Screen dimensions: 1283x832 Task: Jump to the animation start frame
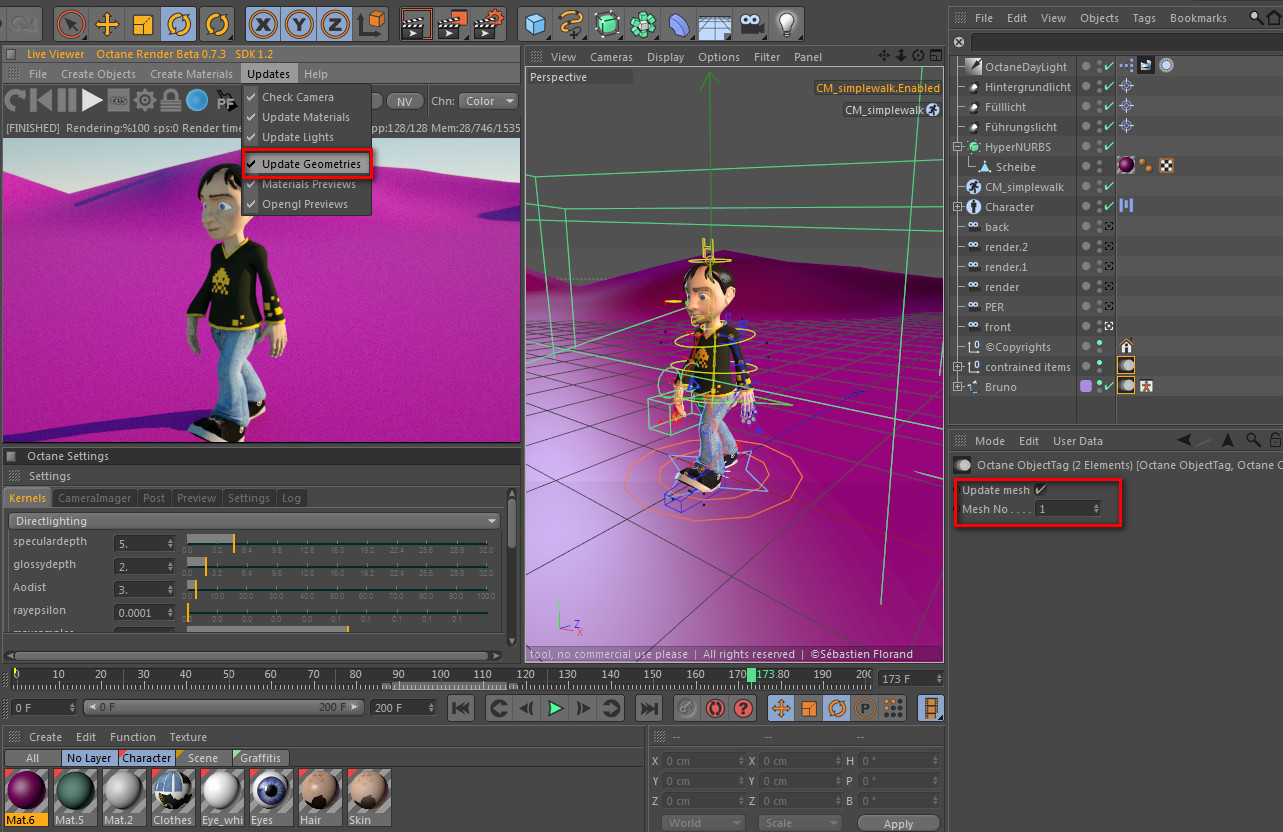point(461,708)
